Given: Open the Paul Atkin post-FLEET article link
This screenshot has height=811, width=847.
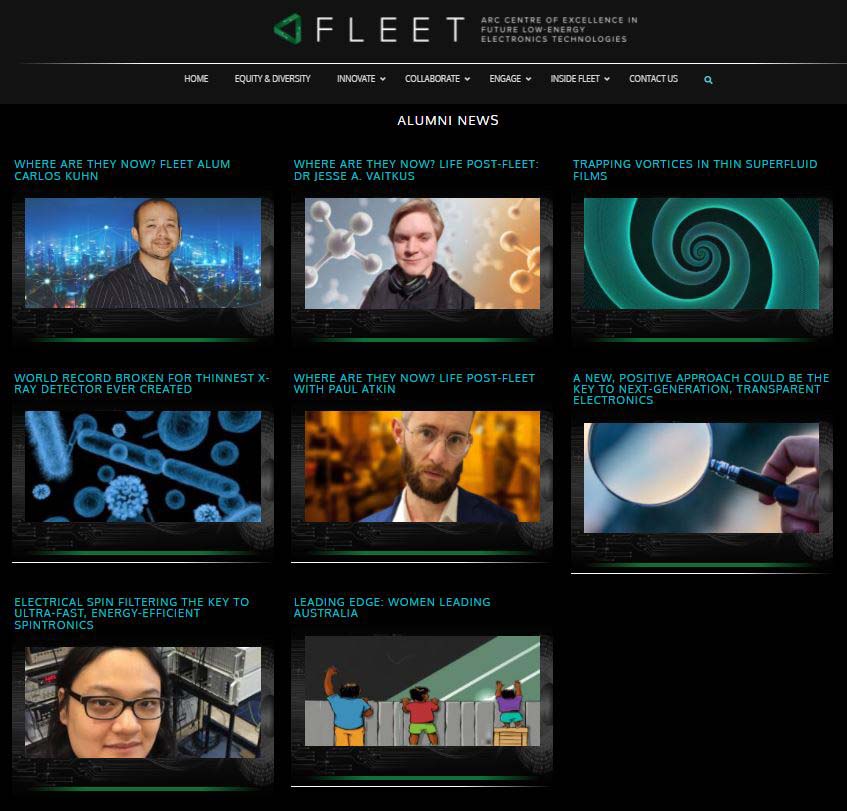Looking at the screenshot, I should [414, 384].
